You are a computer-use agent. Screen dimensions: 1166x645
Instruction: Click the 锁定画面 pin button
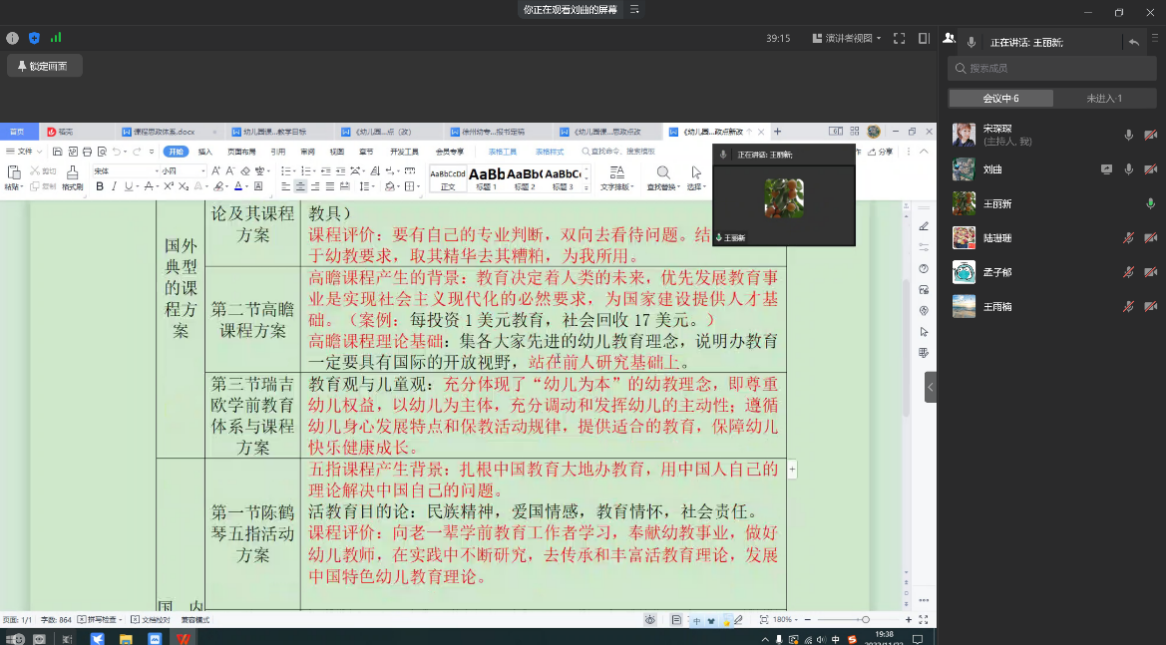pyautogui.click(x=44, y=66)
